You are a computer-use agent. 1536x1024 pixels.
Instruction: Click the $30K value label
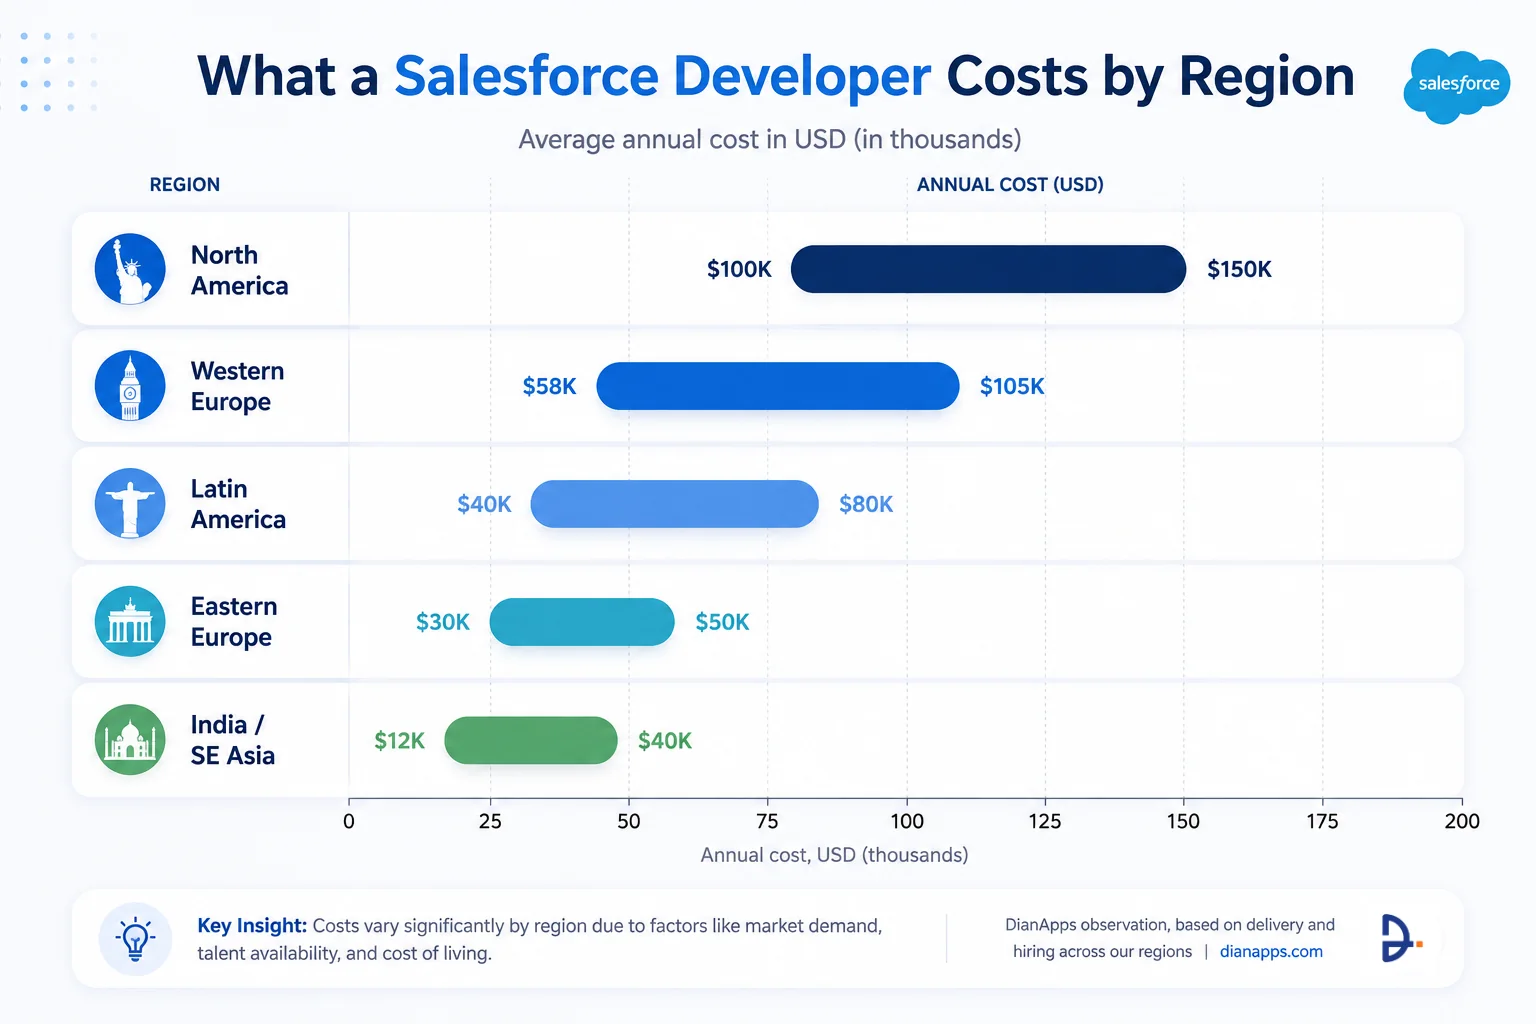tap(443, 622)
